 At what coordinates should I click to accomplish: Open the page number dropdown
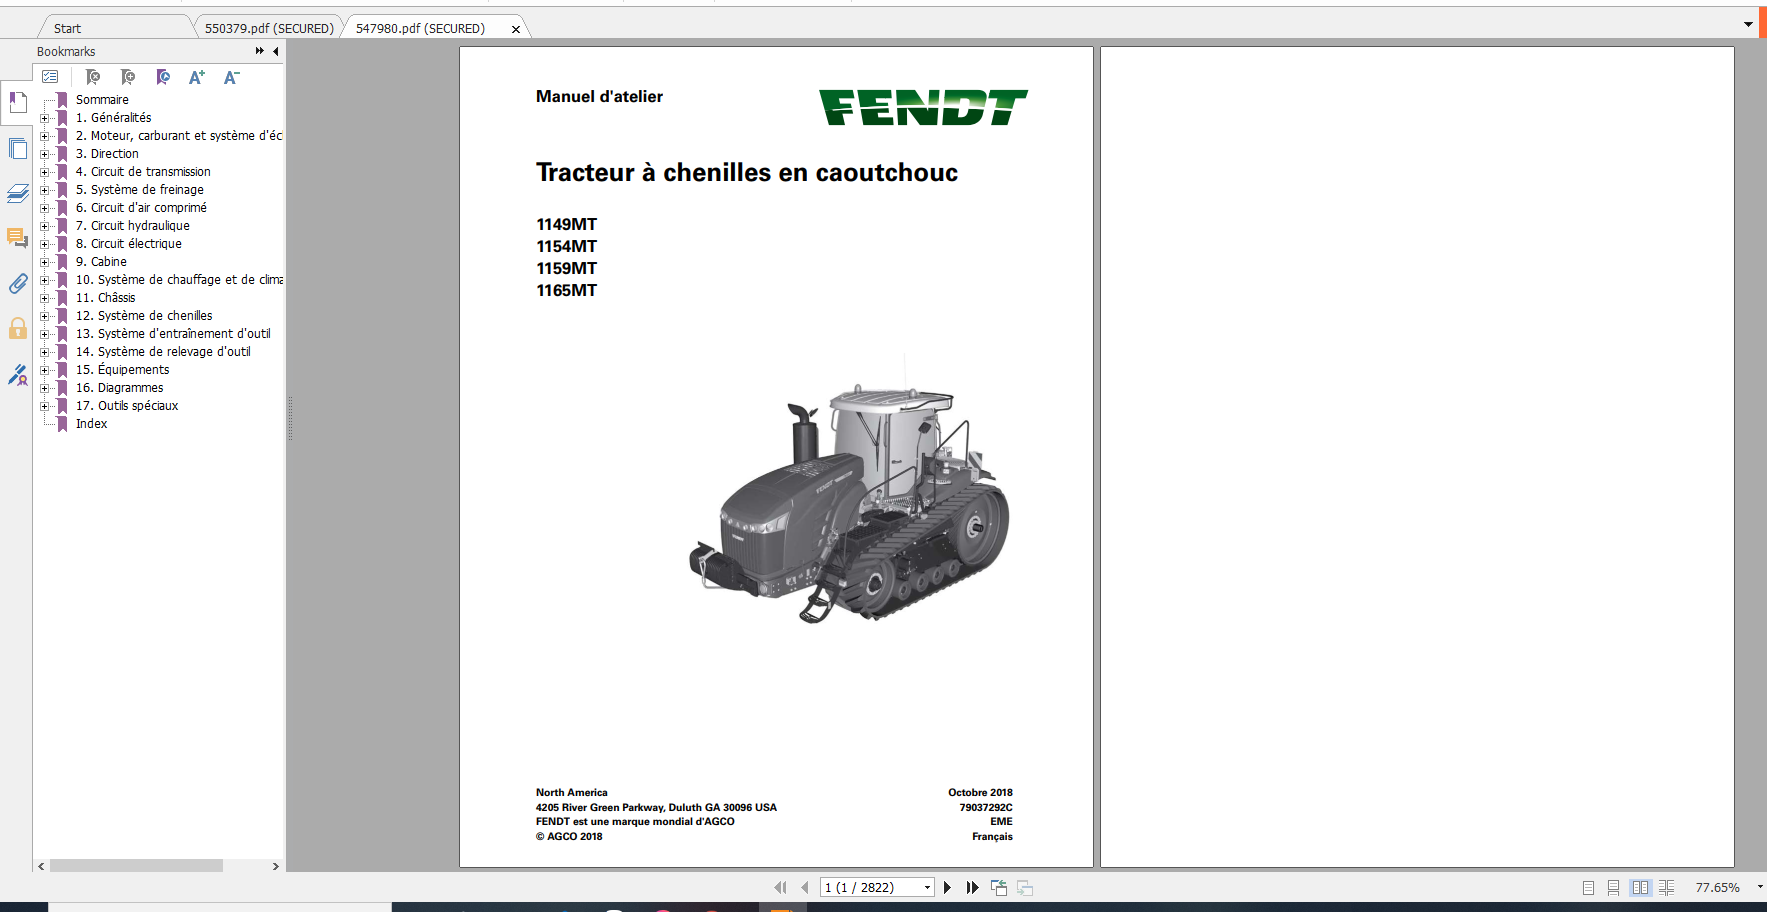pos(926,887)
